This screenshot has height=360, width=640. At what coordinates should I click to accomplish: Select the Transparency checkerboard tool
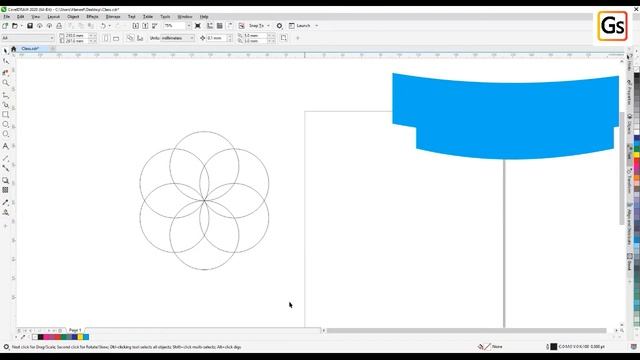point(5,190)
